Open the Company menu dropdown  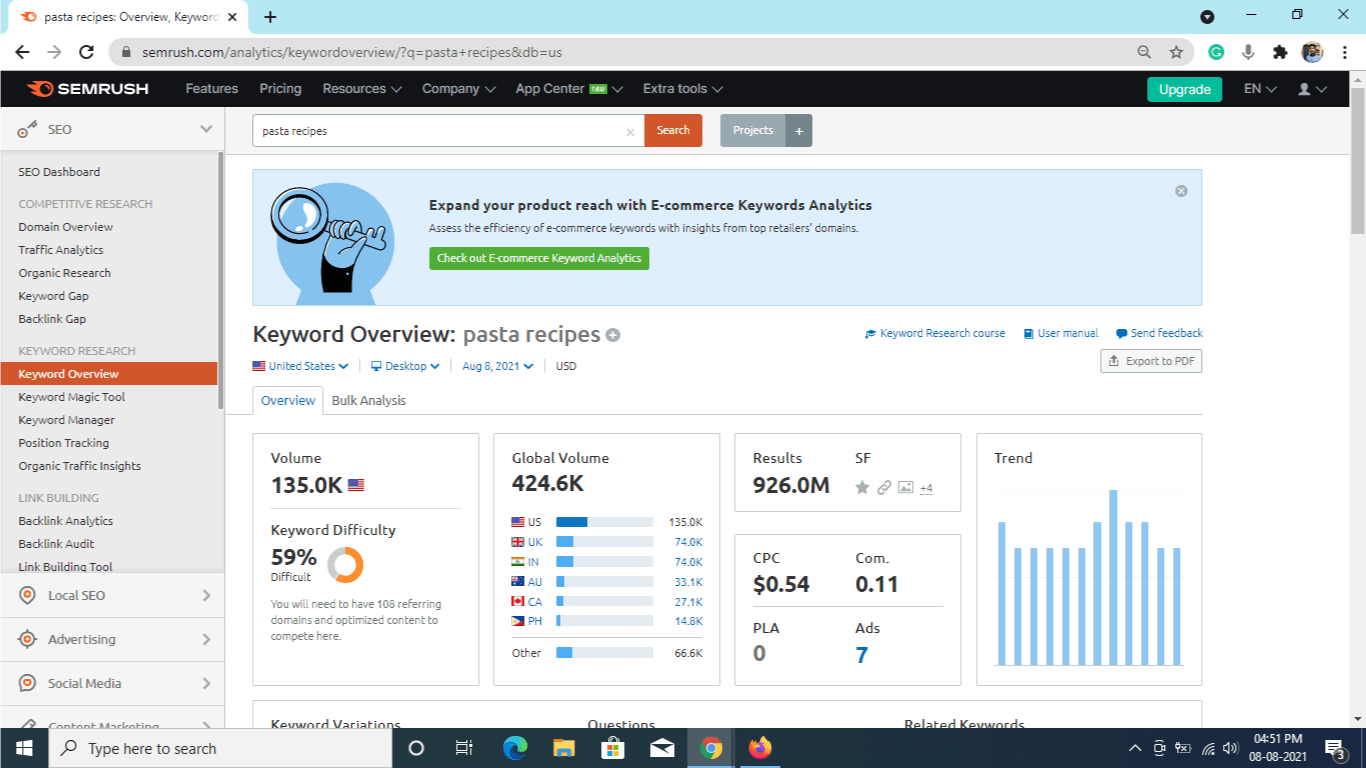[459, 89]
